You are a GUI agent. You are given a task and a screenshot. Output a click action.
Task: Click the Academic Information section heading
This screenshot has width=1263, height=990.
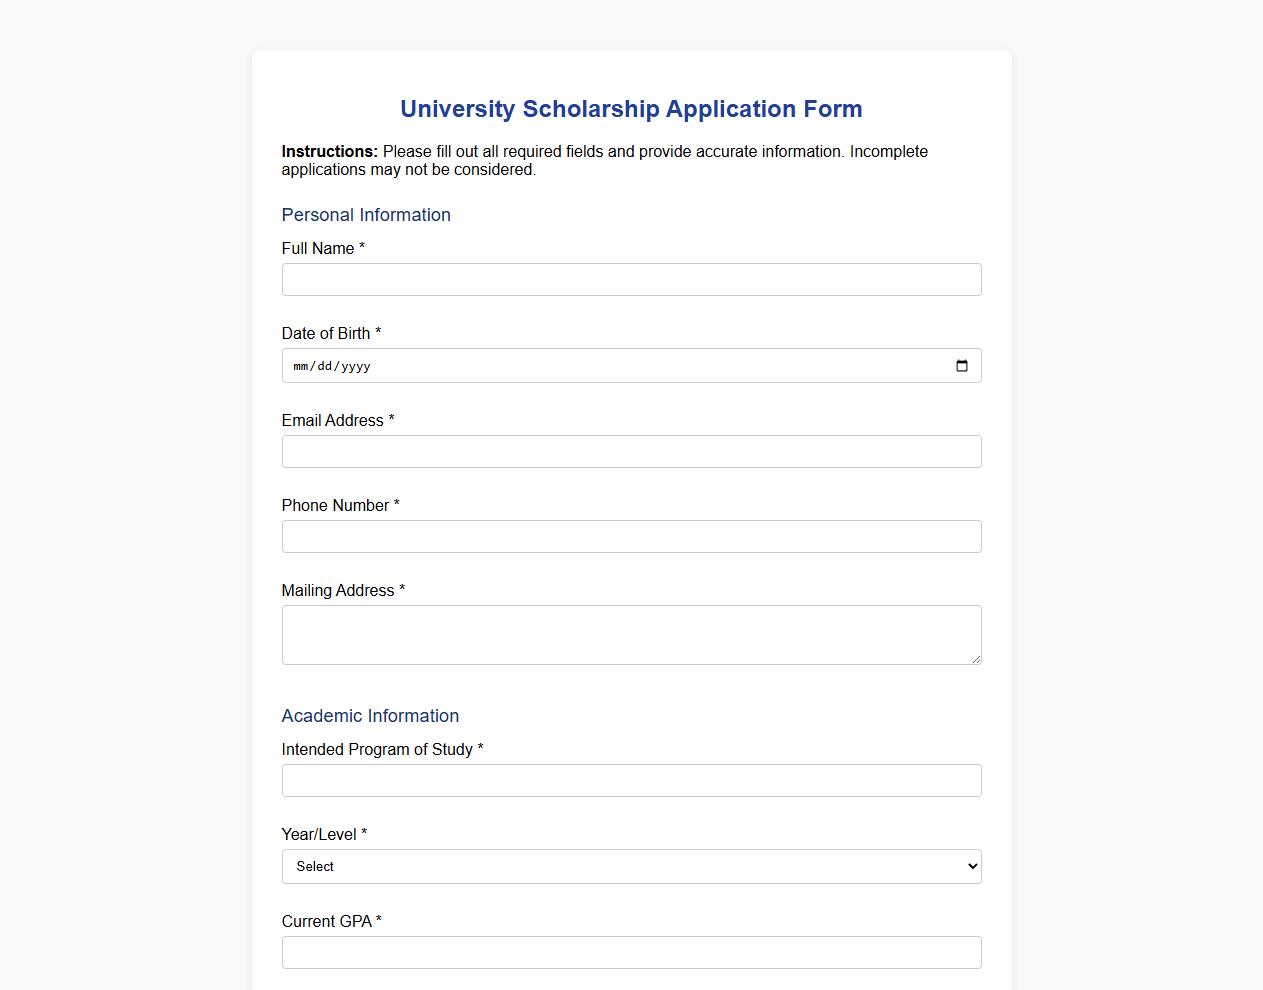(370, 716)
